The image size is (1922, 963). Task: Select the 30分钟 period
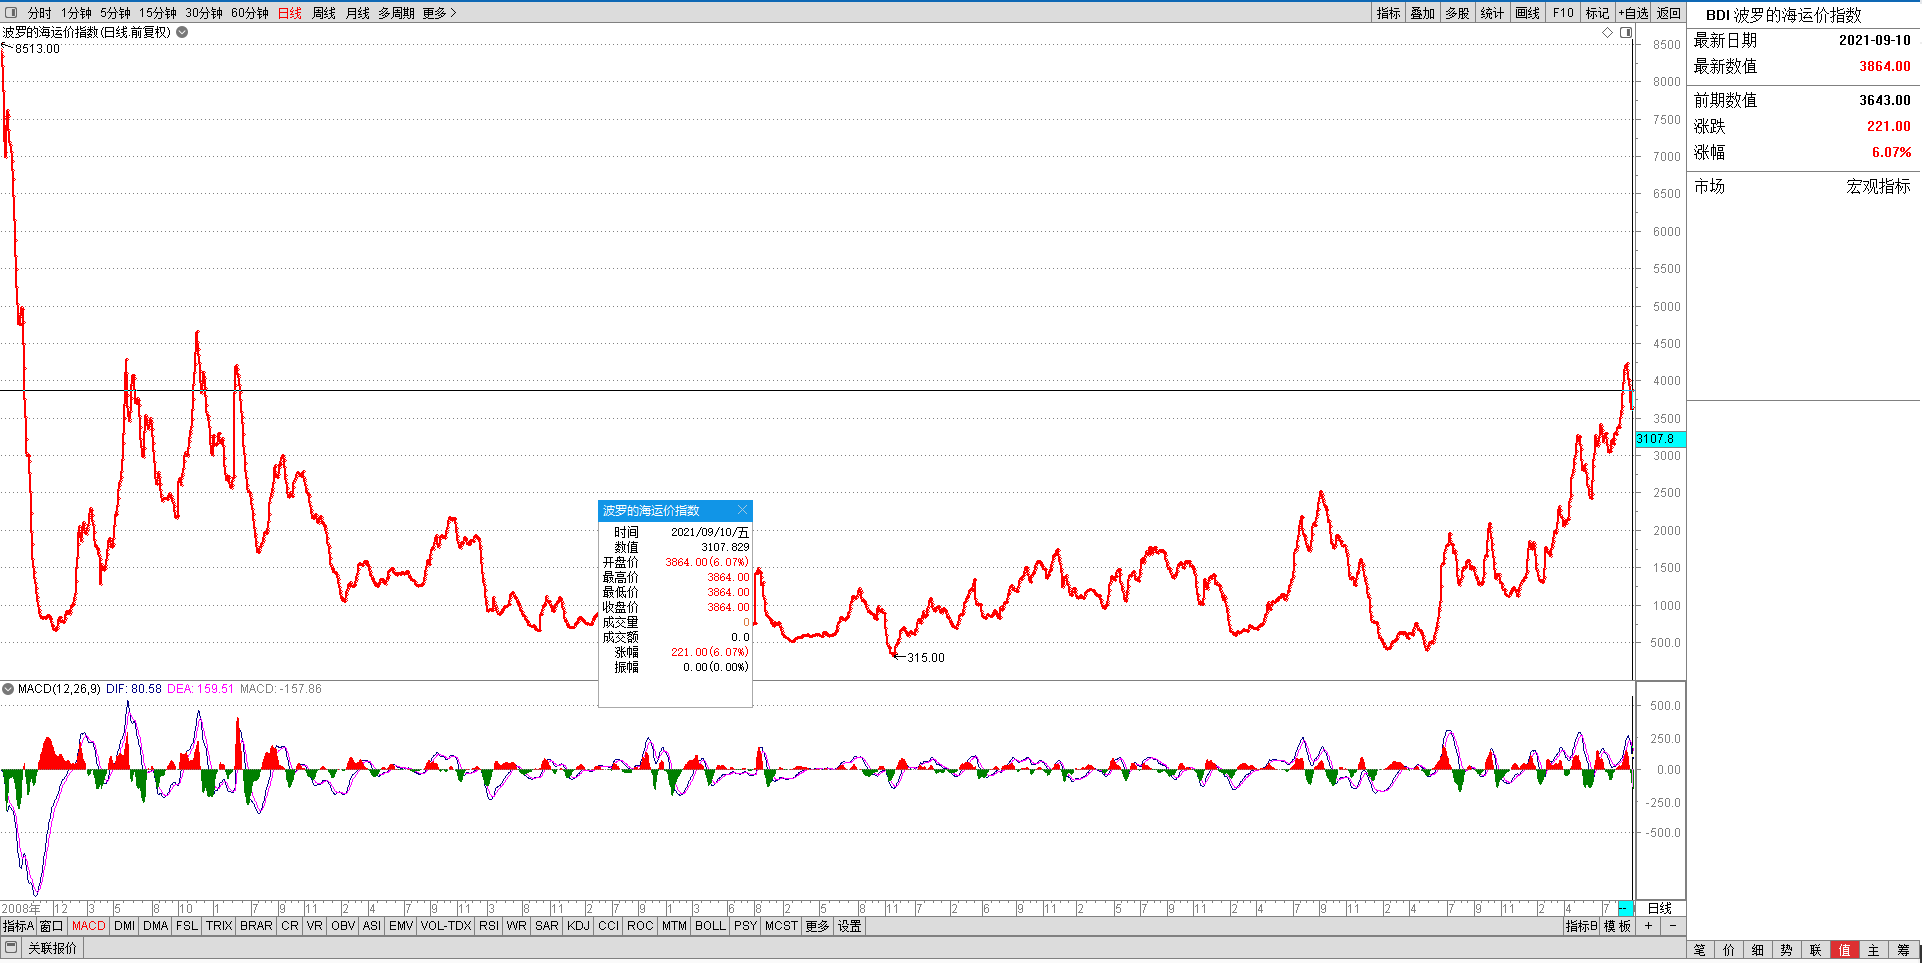pyautogui.click(x=203, y=13)
